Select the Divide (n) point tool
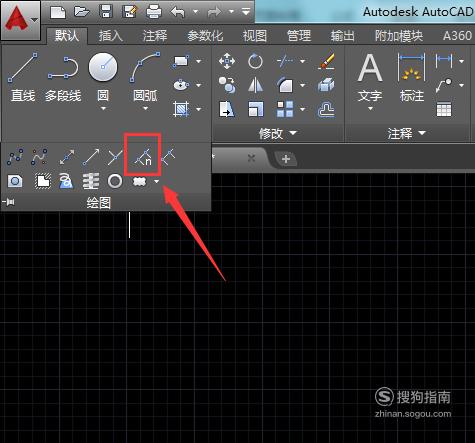Screen dimensions: 475x443 pos(143,157)
